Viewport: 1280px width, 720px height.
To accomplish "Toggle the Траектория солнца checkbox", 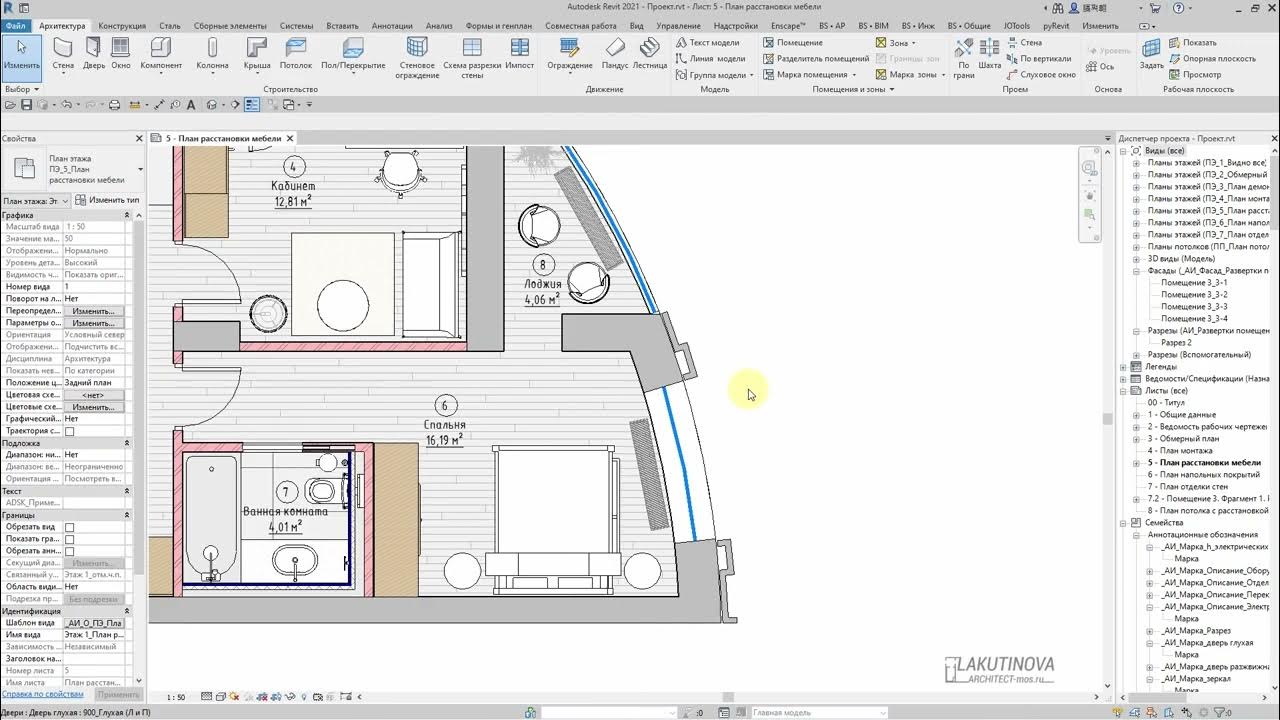I will [x=69, y=431].
